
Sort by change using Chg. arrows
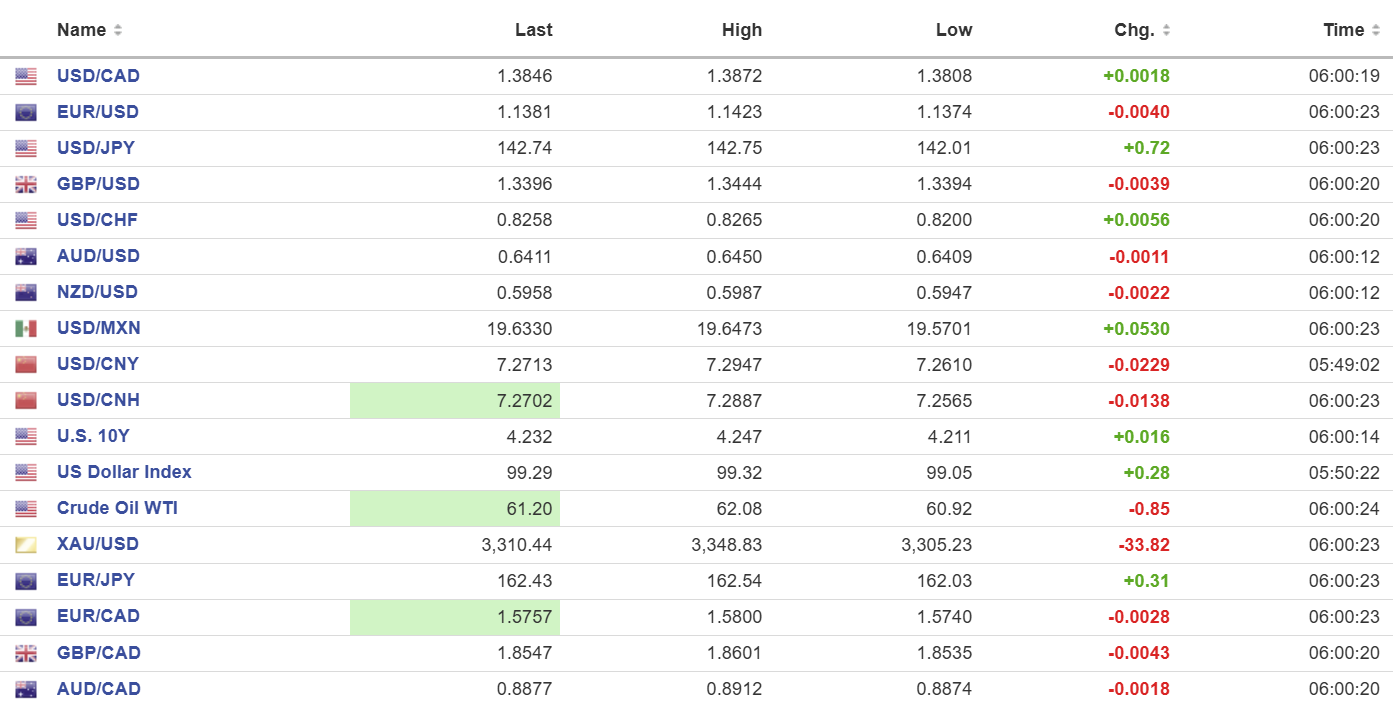1167,30
